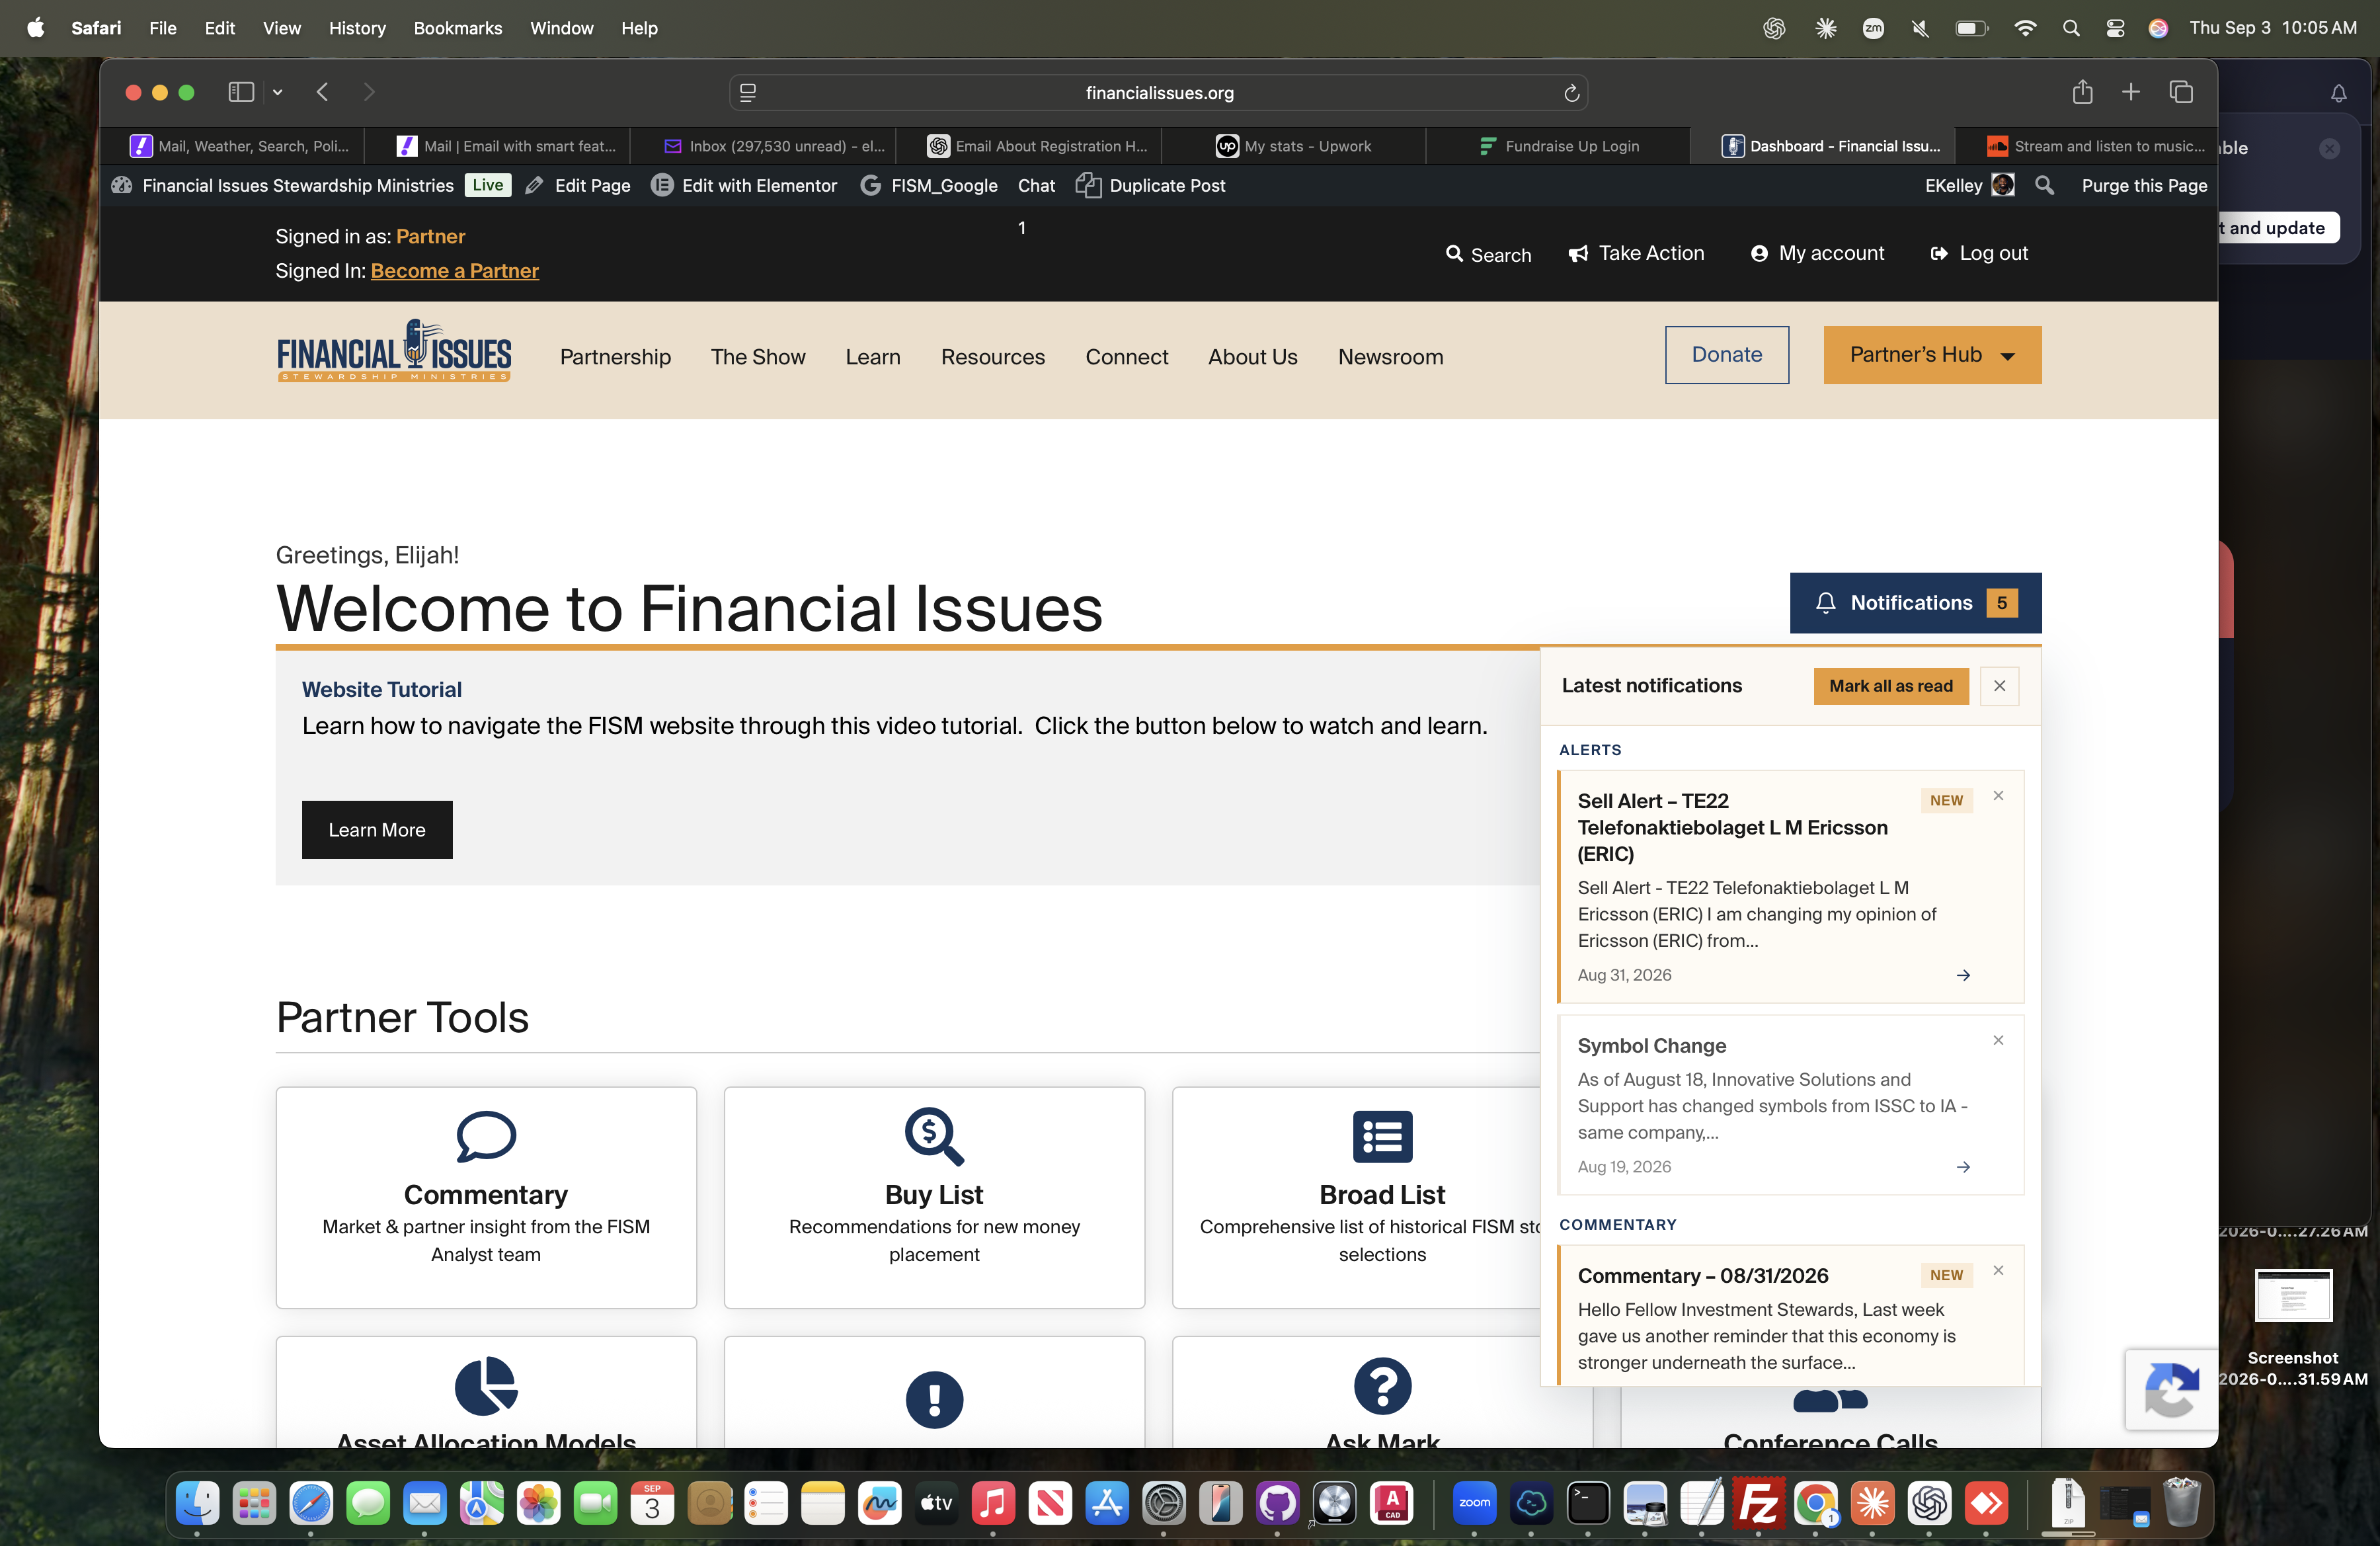Click the Safari address bar
The image size is (2380, 1546).
pos(1158,92)
